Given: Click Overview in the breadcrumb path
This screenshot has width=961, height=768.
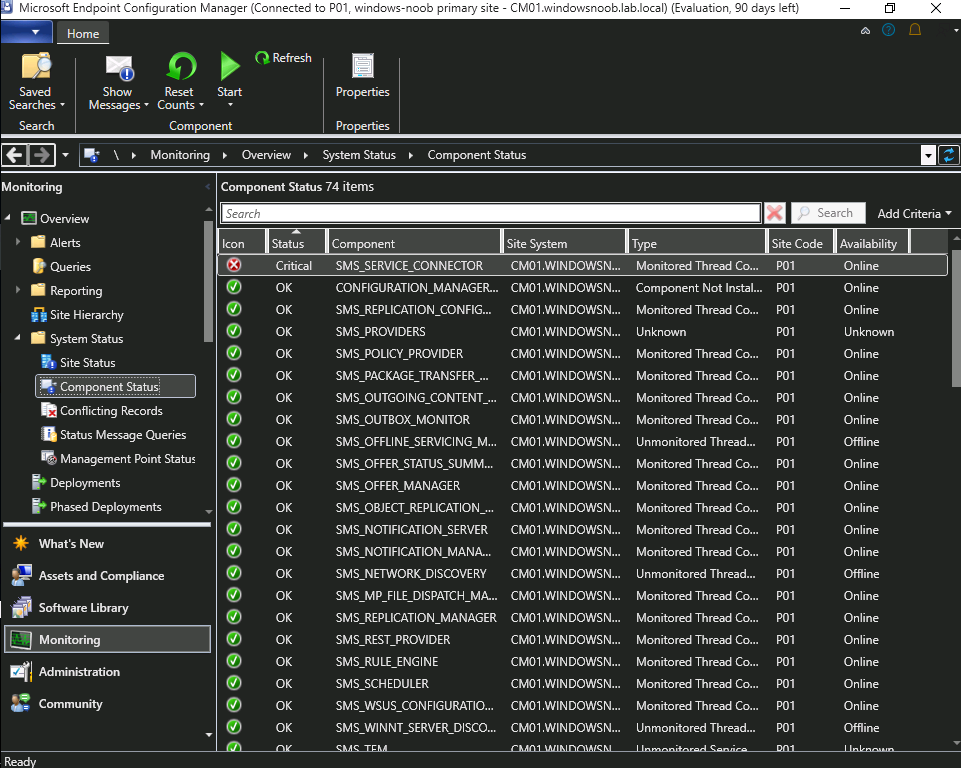Looking at the screenshot, I should (x=266, y=155).
